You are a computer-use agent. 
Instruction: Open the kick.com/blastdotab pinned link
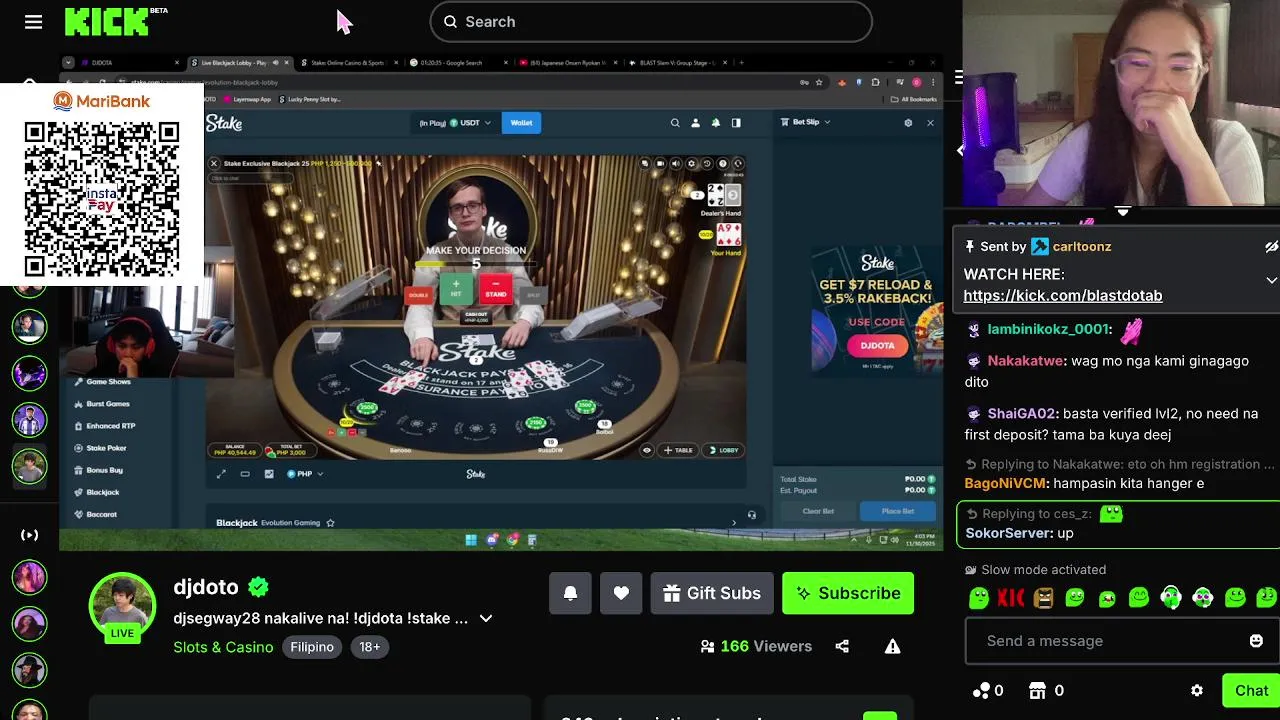click(1063, 295)
